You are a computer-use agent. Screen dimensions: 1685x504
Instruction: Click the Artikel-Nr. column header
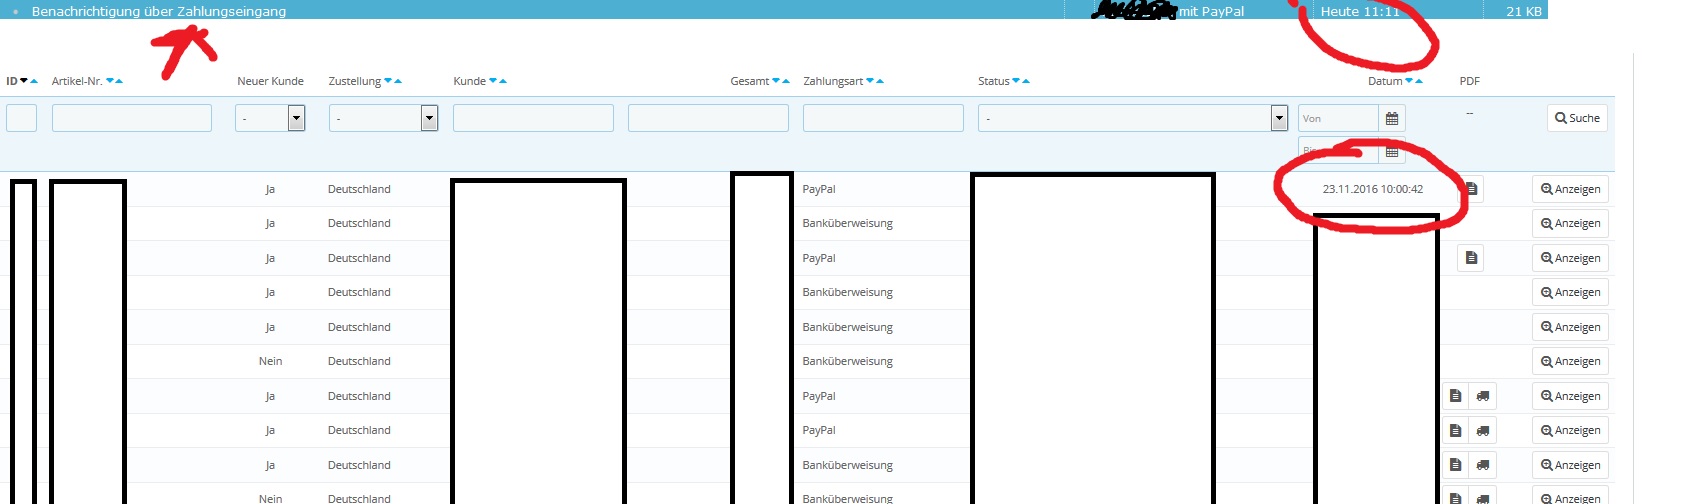click(x=77, y=81)
